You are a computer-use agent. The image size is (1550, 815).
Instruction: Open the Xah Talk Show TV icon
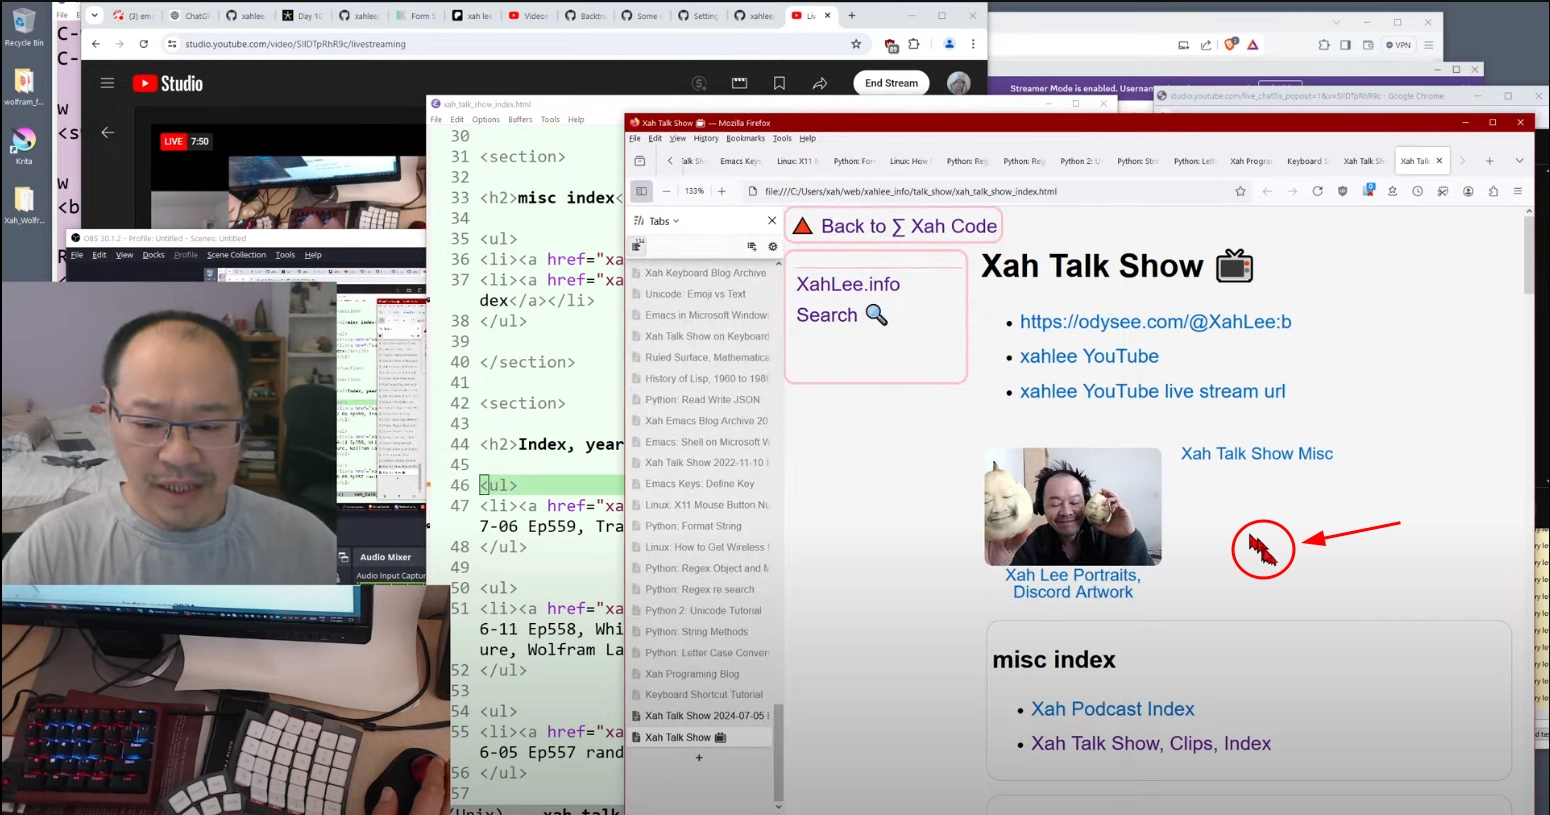(1234, 266)
